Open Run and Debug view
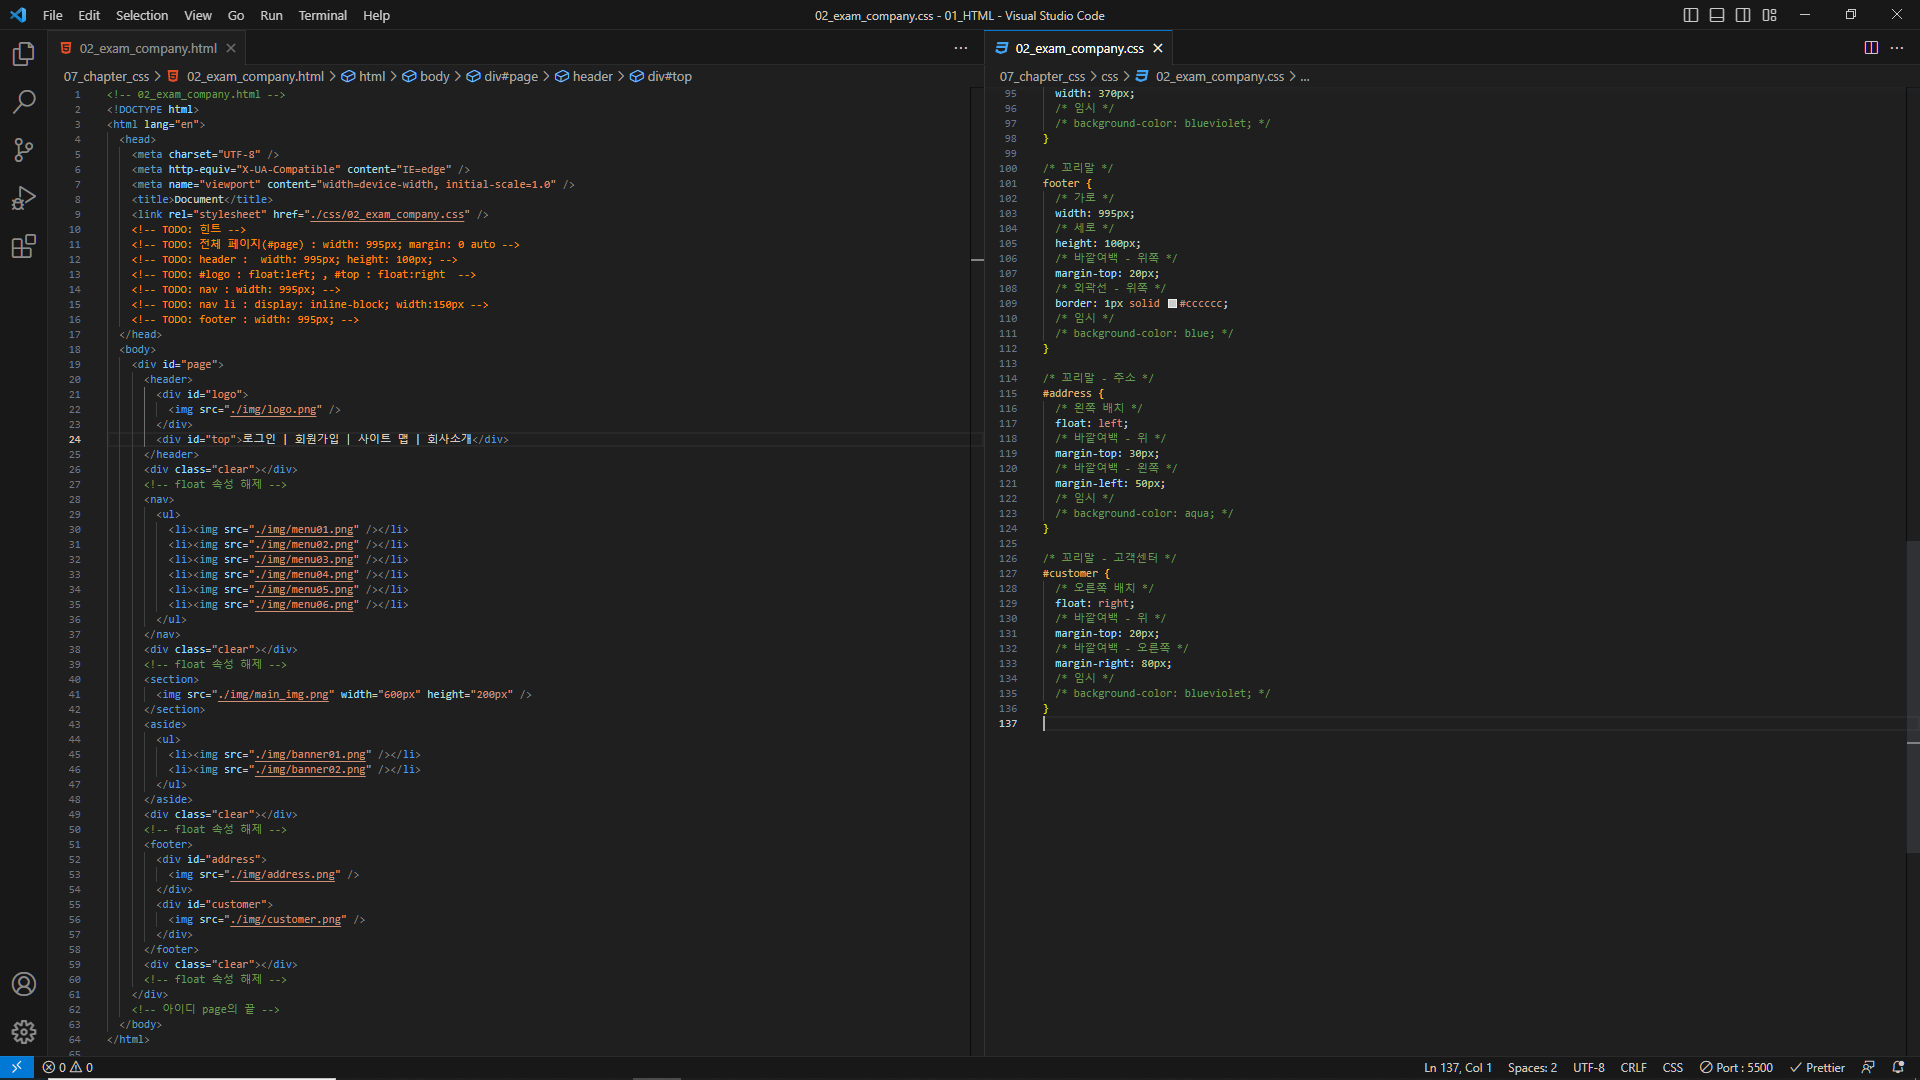Viewport: 1920px width, 1080px height. [24, 198]
